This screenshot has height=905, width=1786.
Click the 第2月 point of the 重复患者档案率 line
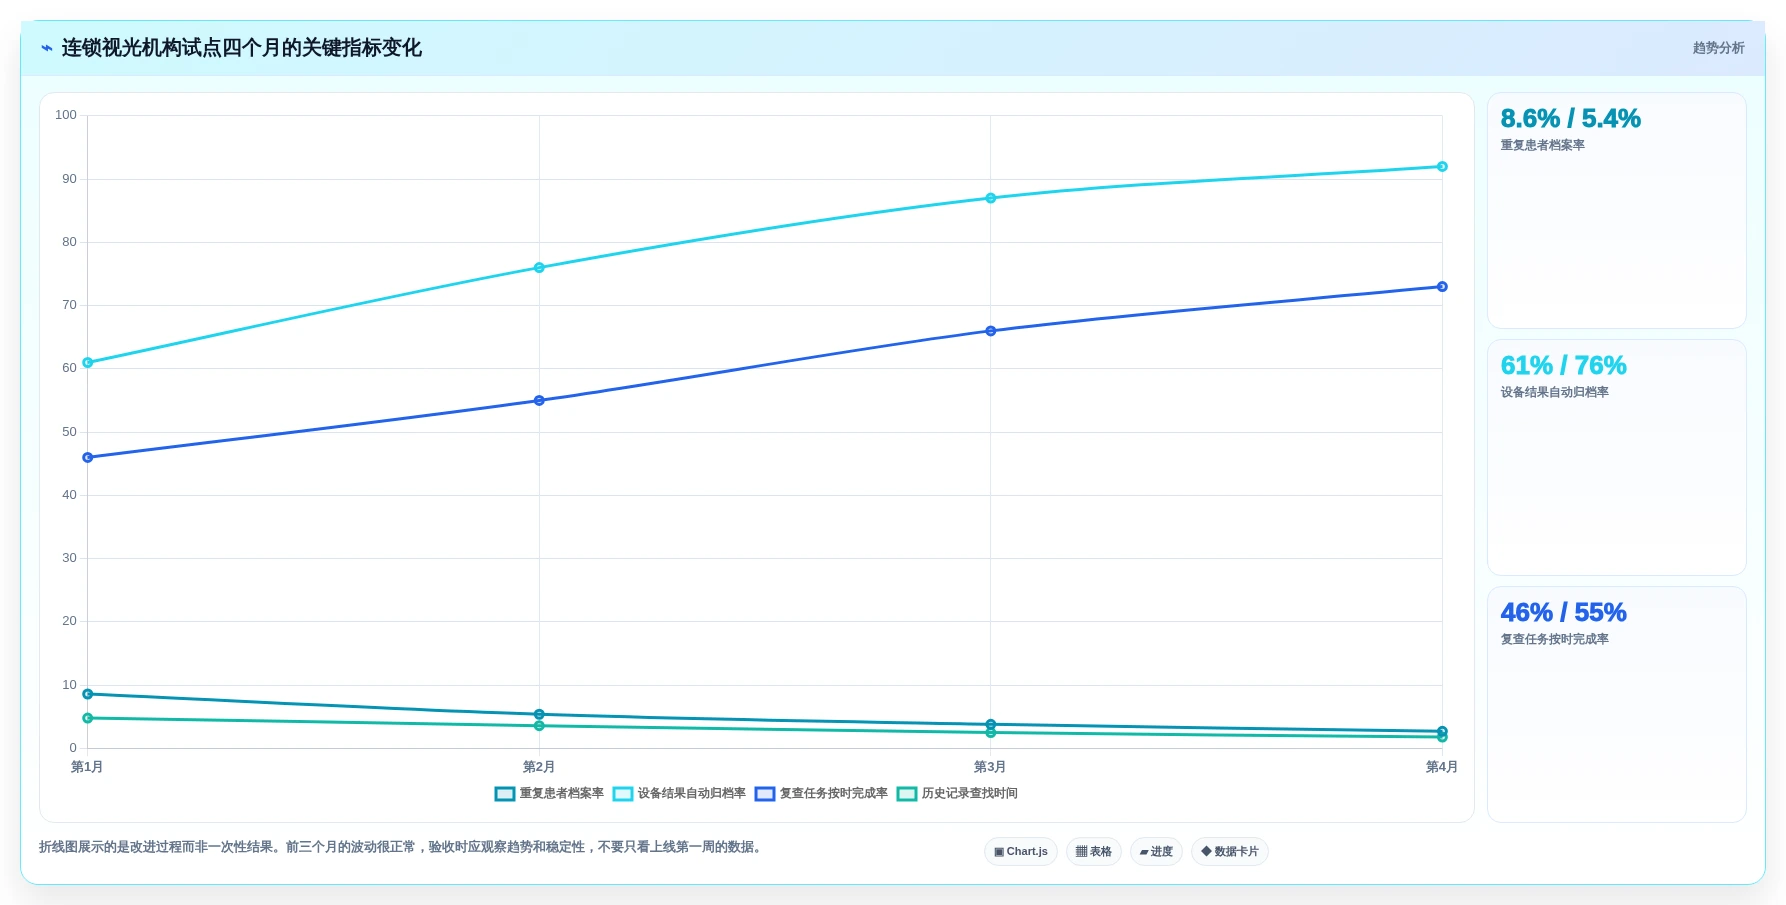pyautogui.click(x=539, y=715)
